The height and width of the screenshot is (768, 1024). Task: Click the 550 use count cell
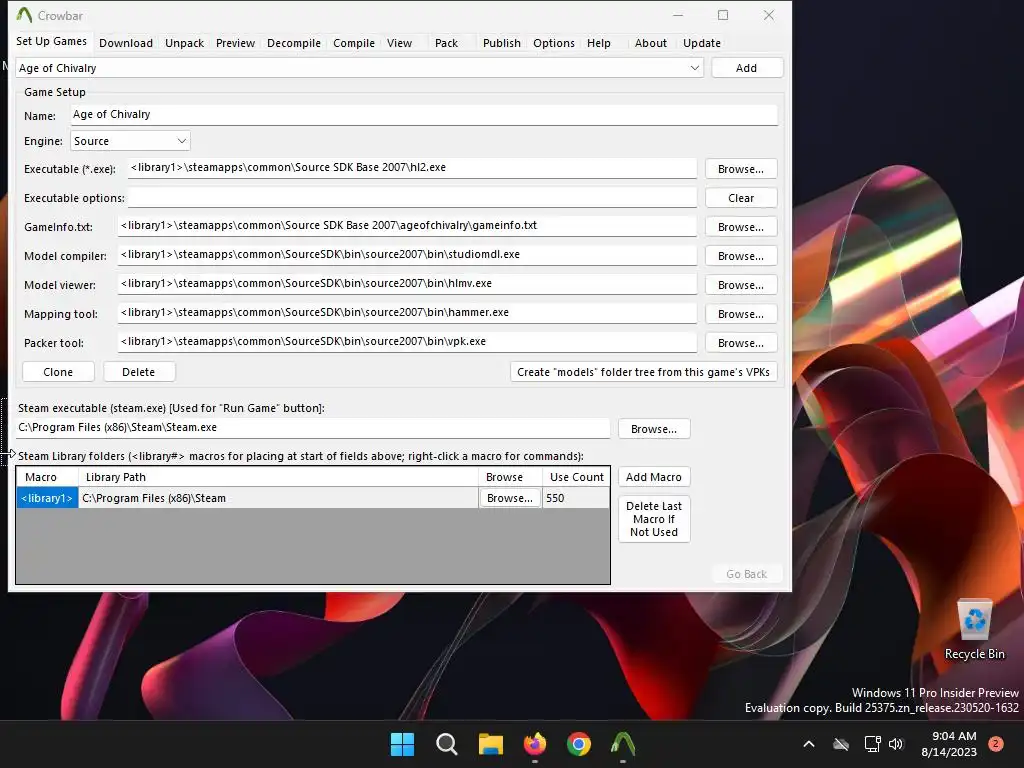[576, 498]
